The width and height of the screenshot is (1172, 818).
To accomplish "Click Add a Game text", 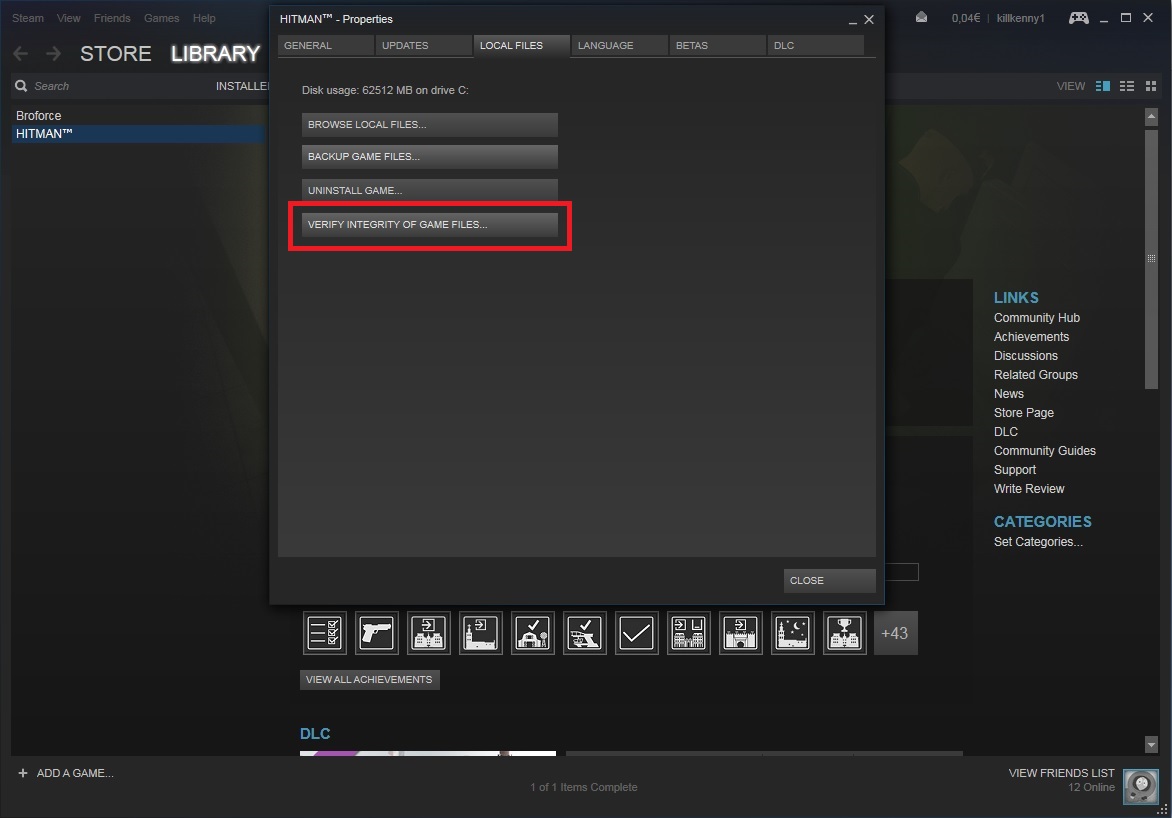I will 75,773.
